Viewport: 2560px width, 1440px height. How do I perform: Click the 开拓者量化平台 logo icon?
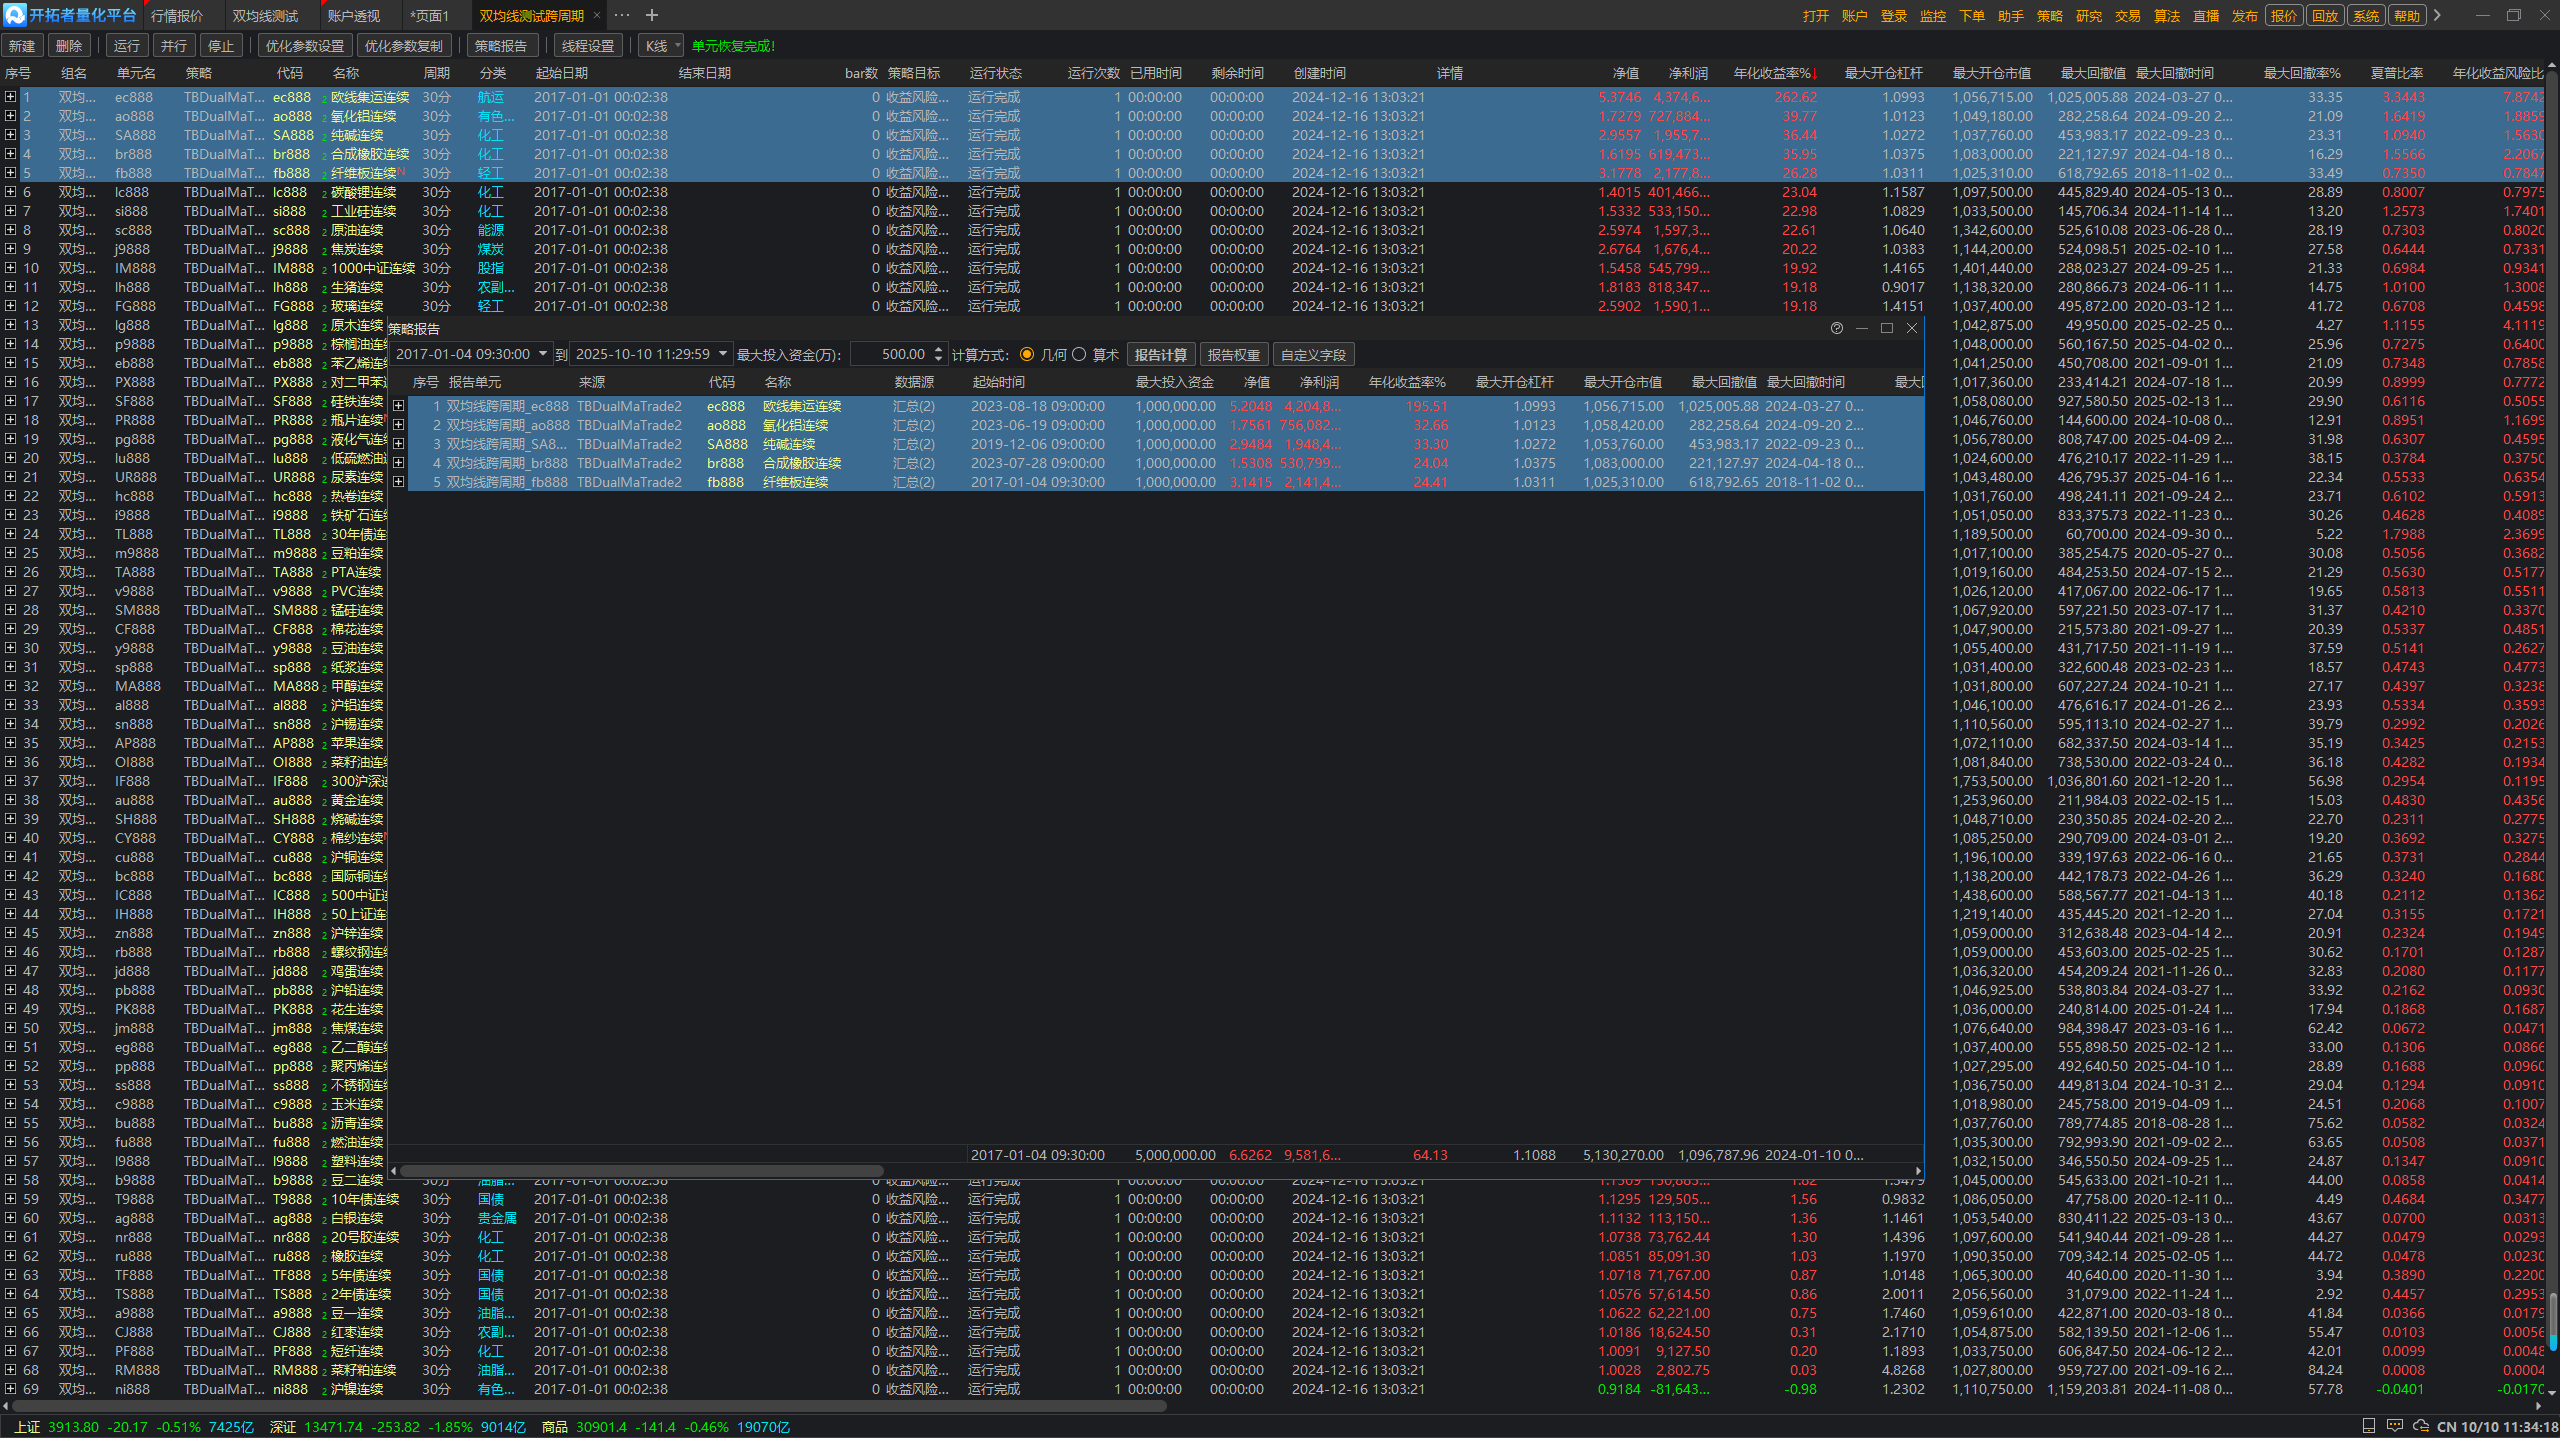coord(14,15)
